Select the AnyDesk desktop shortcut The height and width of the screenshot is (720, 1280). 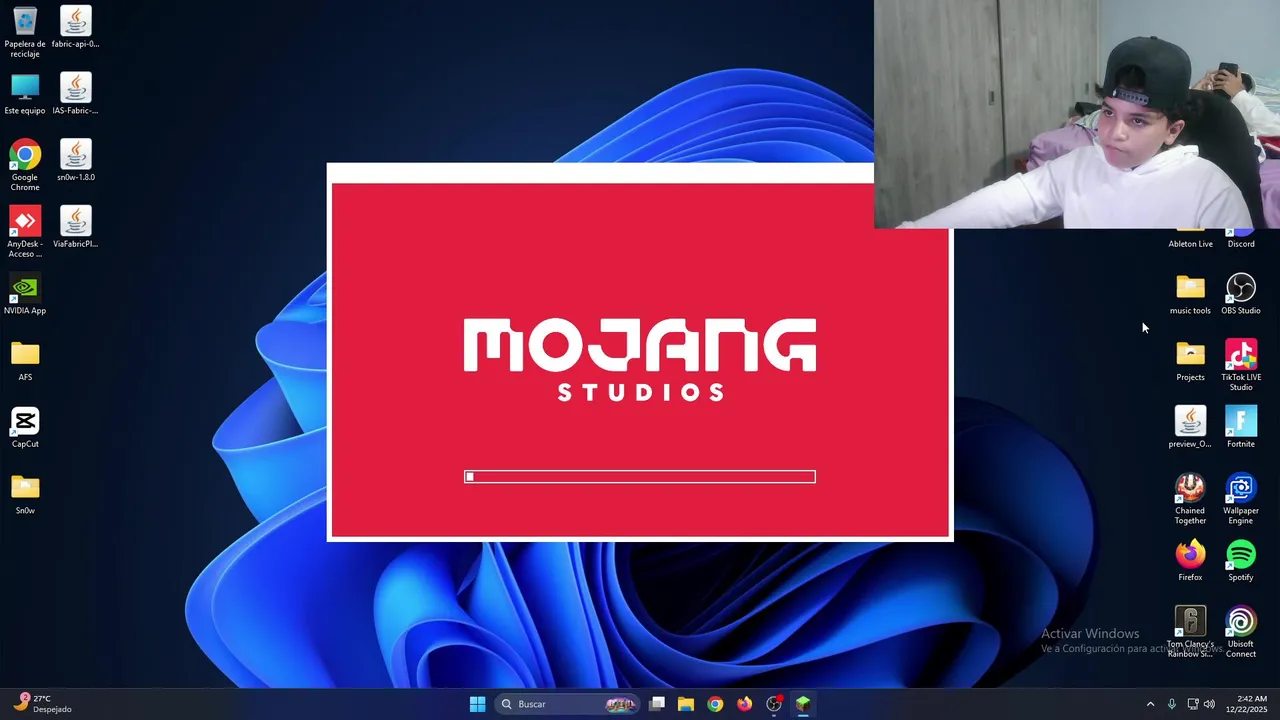pos(25,232)
